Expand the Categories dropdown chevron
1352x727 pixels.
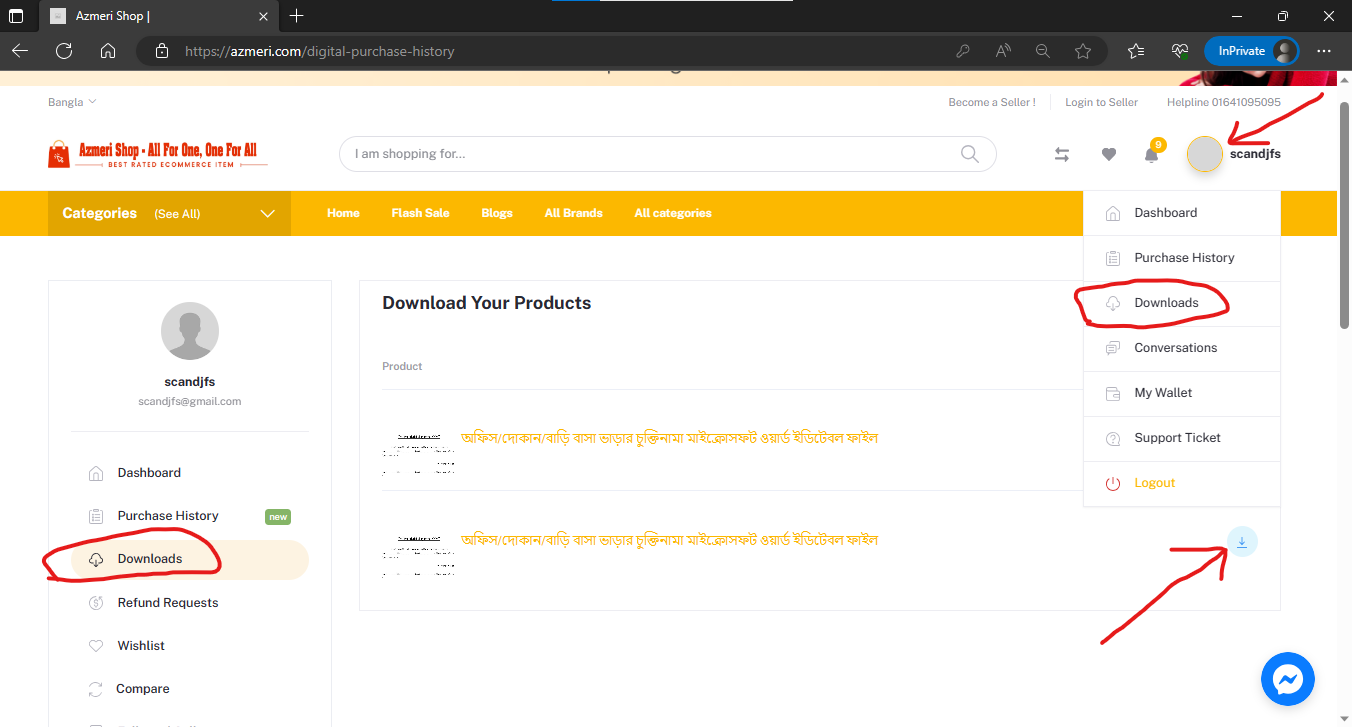[267, 213]
